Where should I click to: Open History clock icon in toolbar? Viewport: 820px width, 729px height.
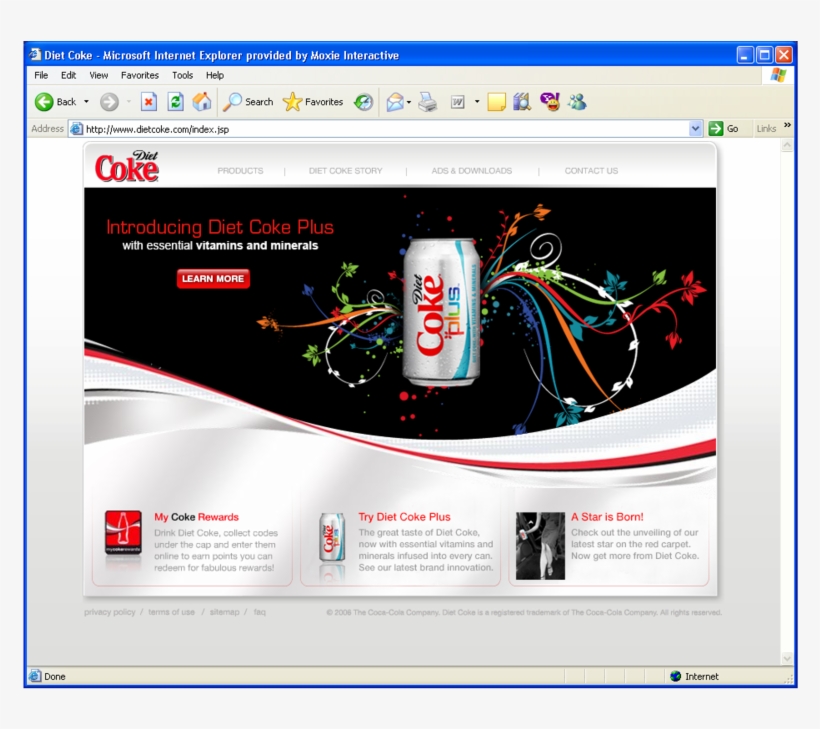(x=363, y=102)
